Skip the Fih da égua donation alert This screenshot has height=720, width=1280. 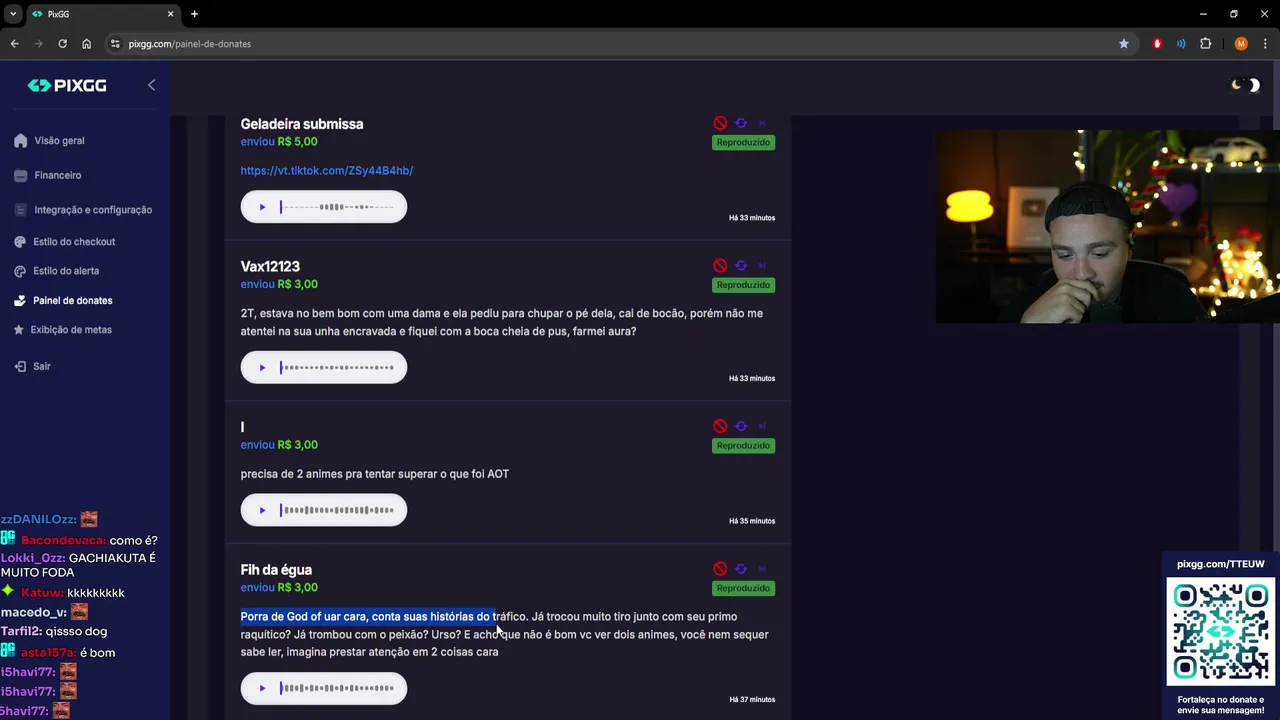coord(762,569)
